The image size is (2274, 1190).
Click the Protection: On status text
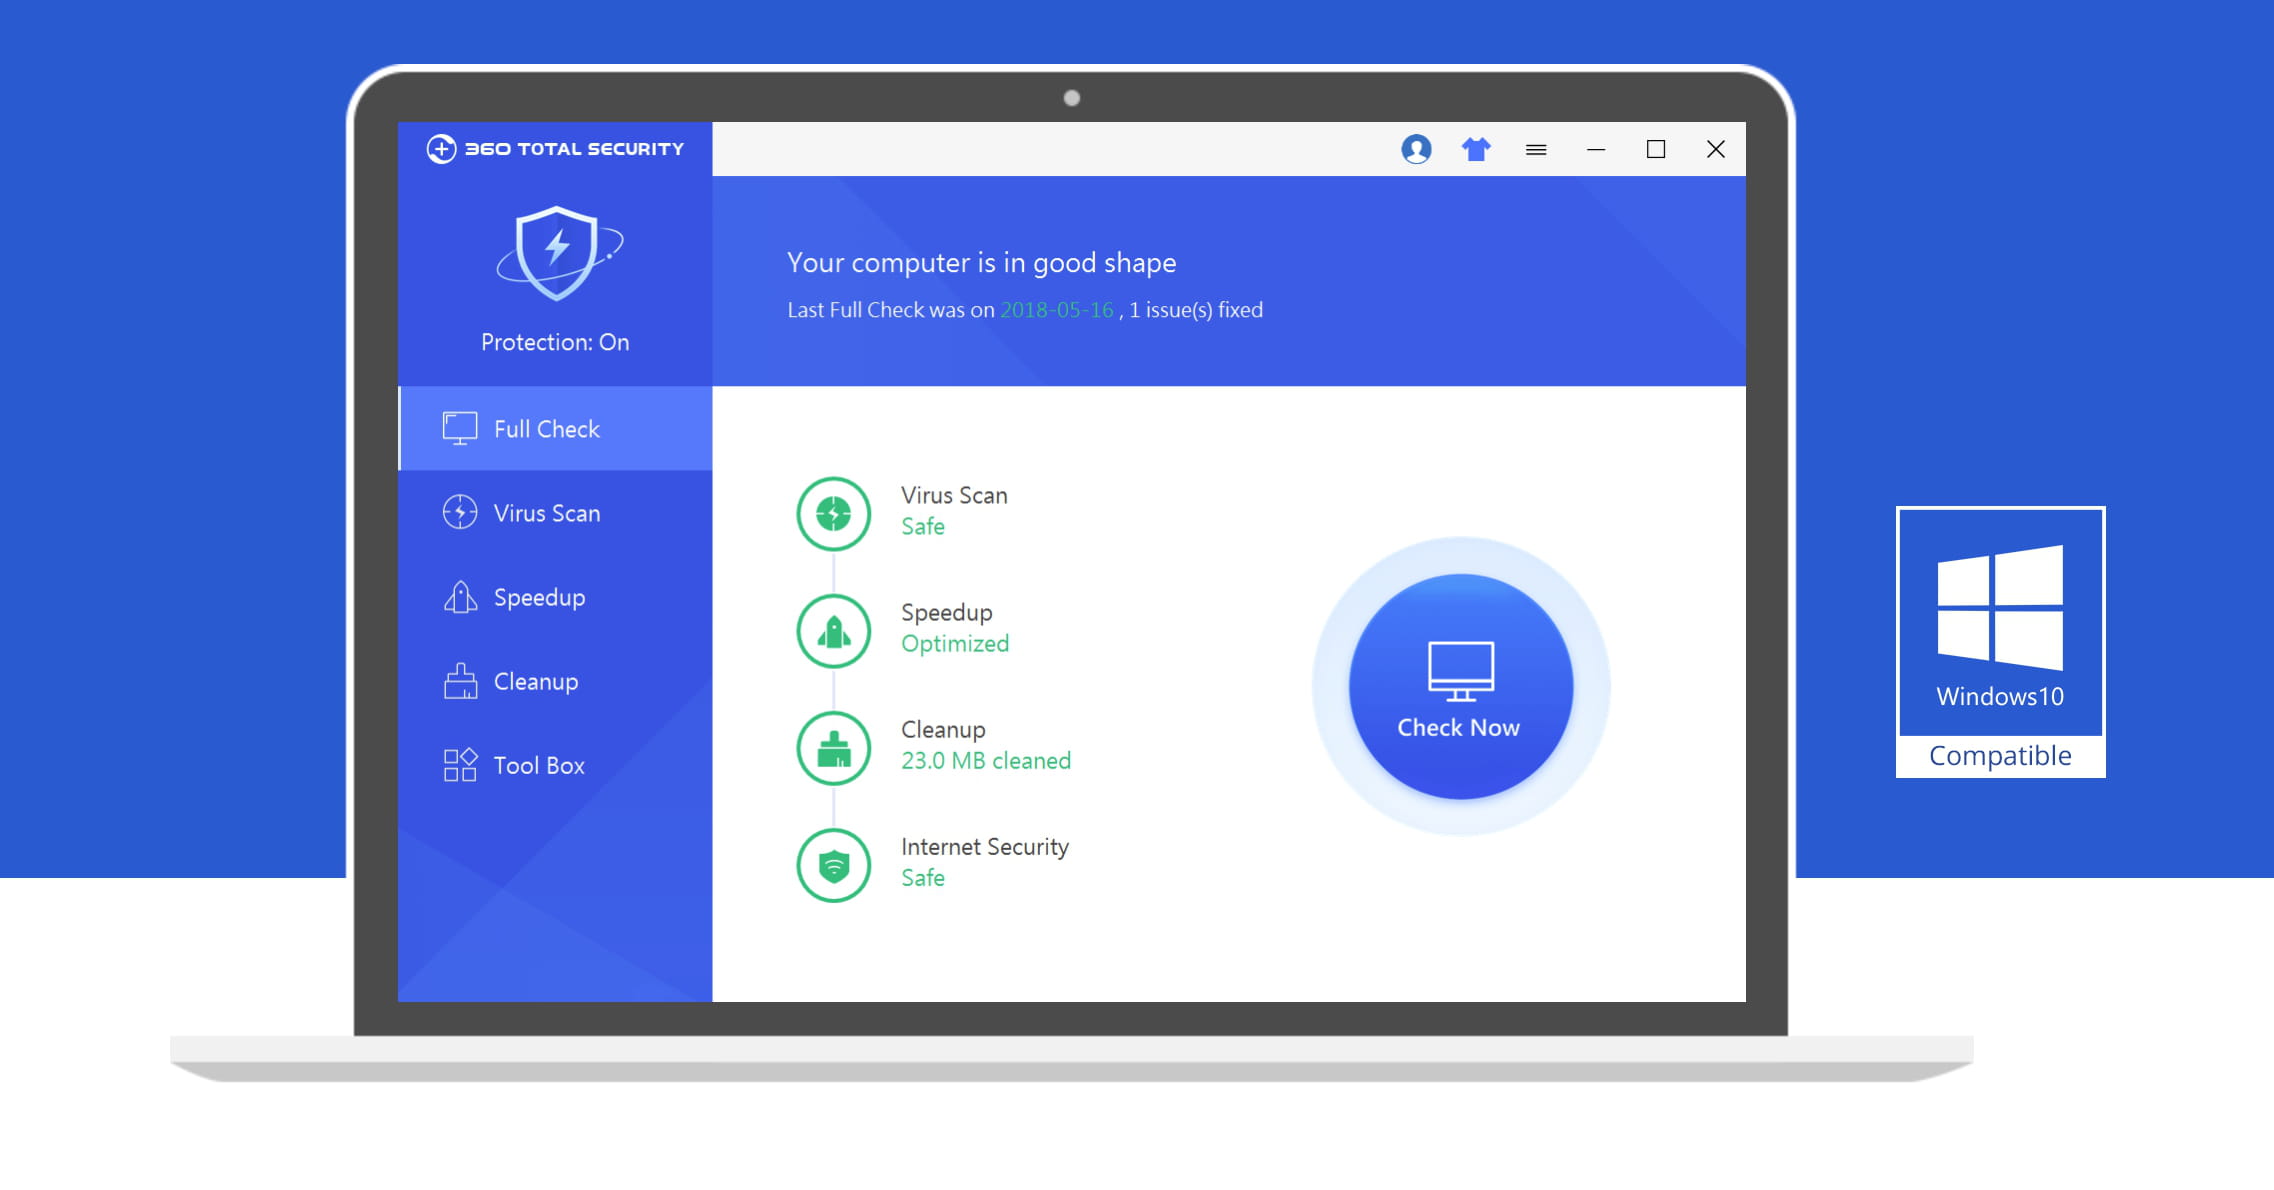(x=555, y=342)
